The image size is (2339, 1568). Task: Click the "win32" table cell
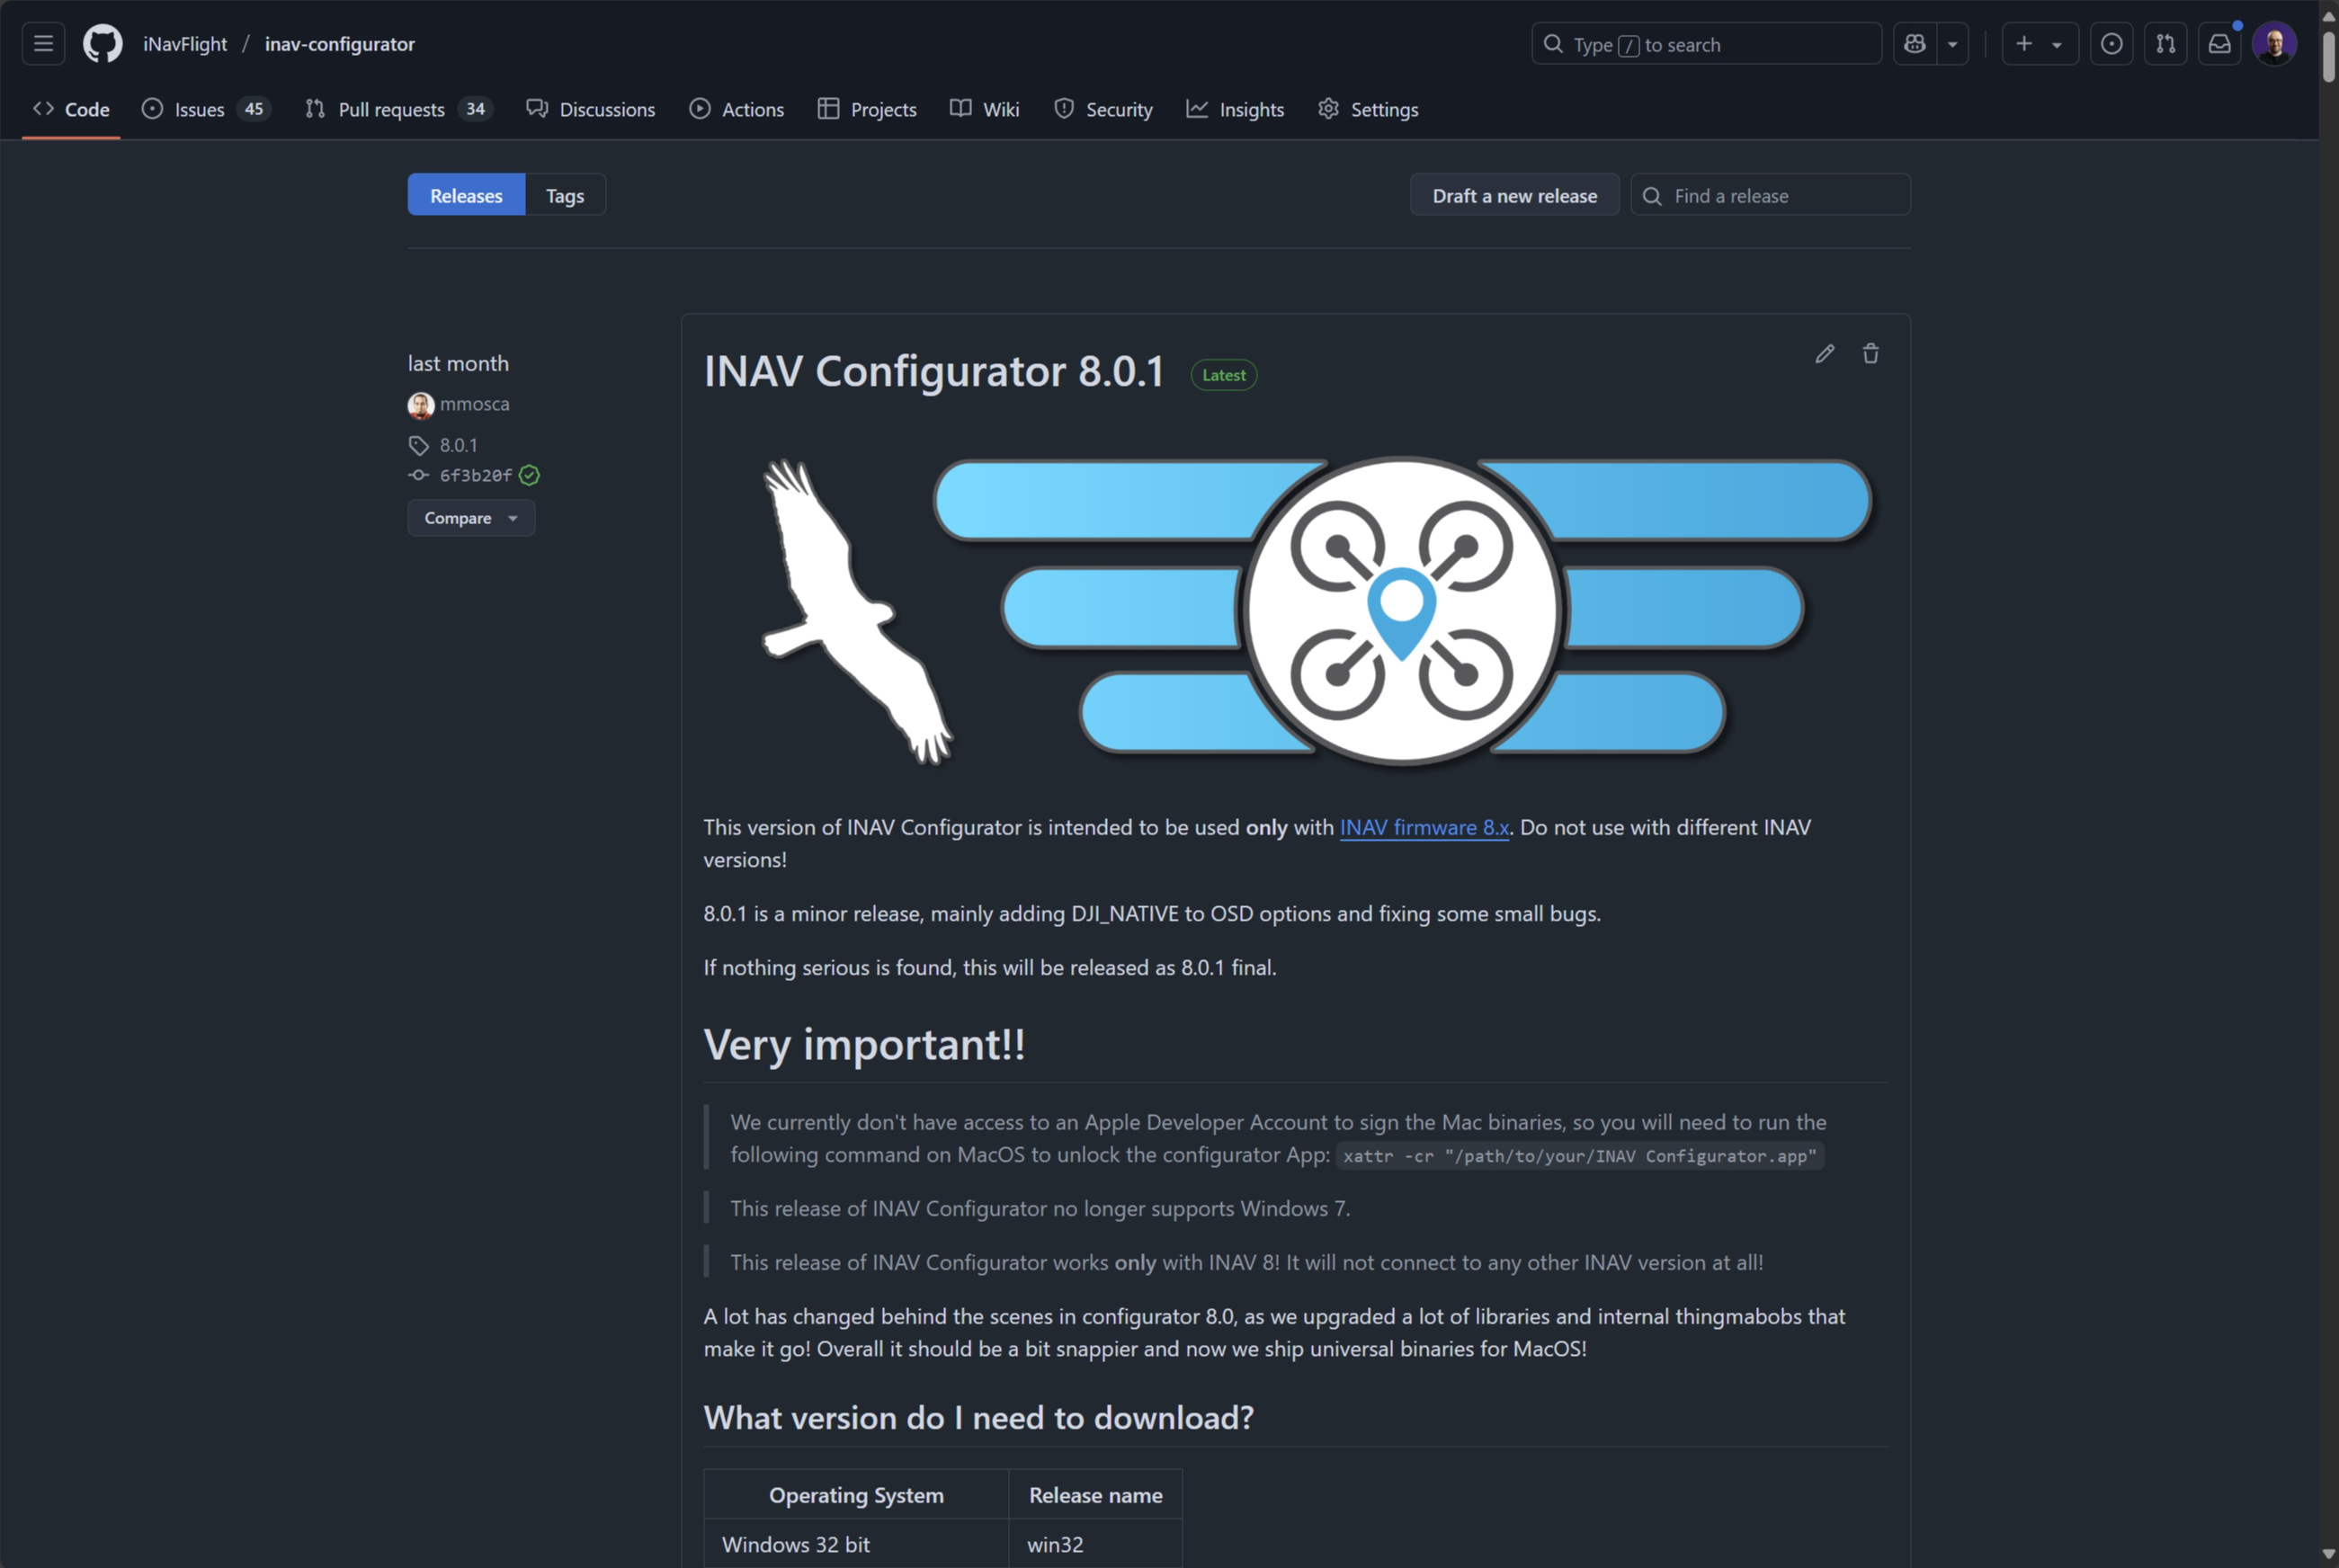1095,1544
